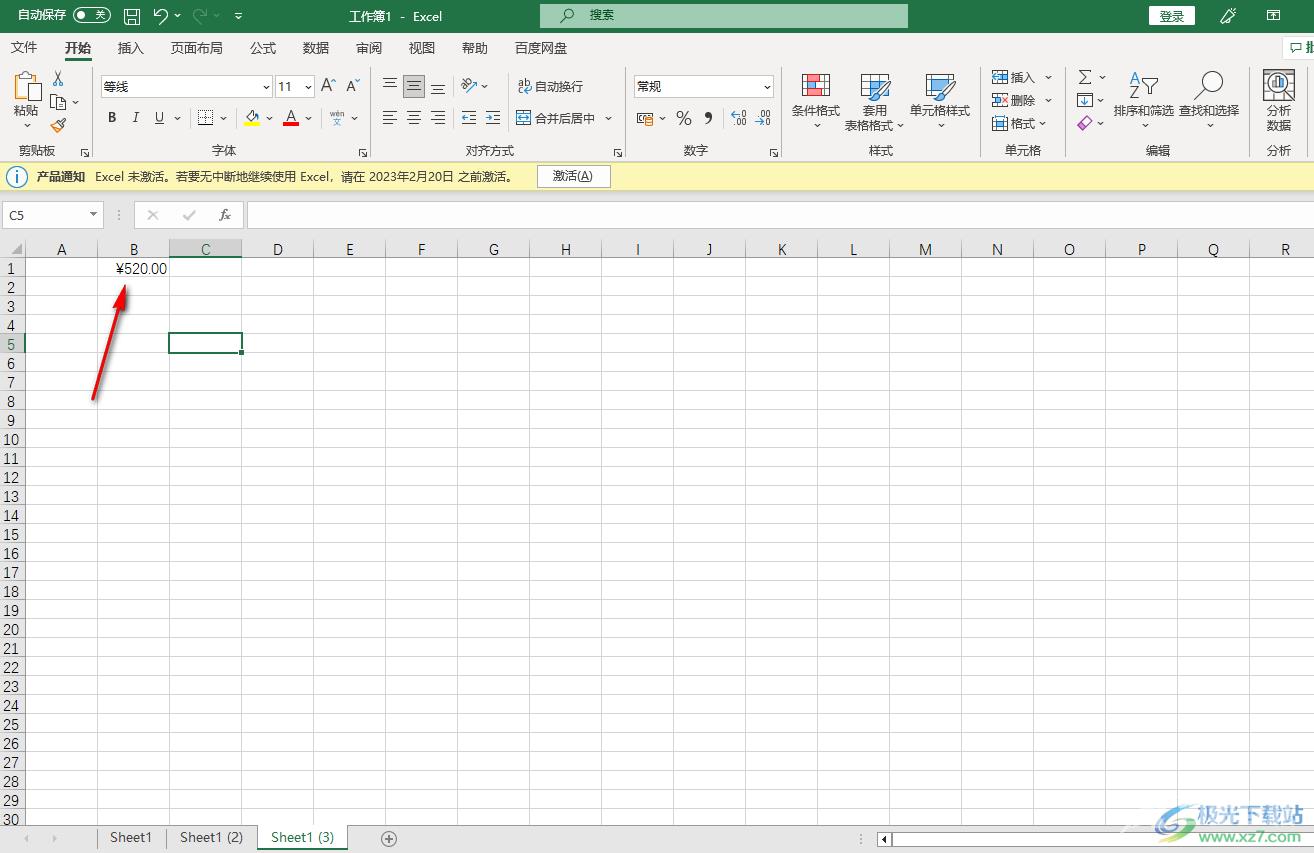
Task: Apply bottom vertical alignment
Action: 438,86
